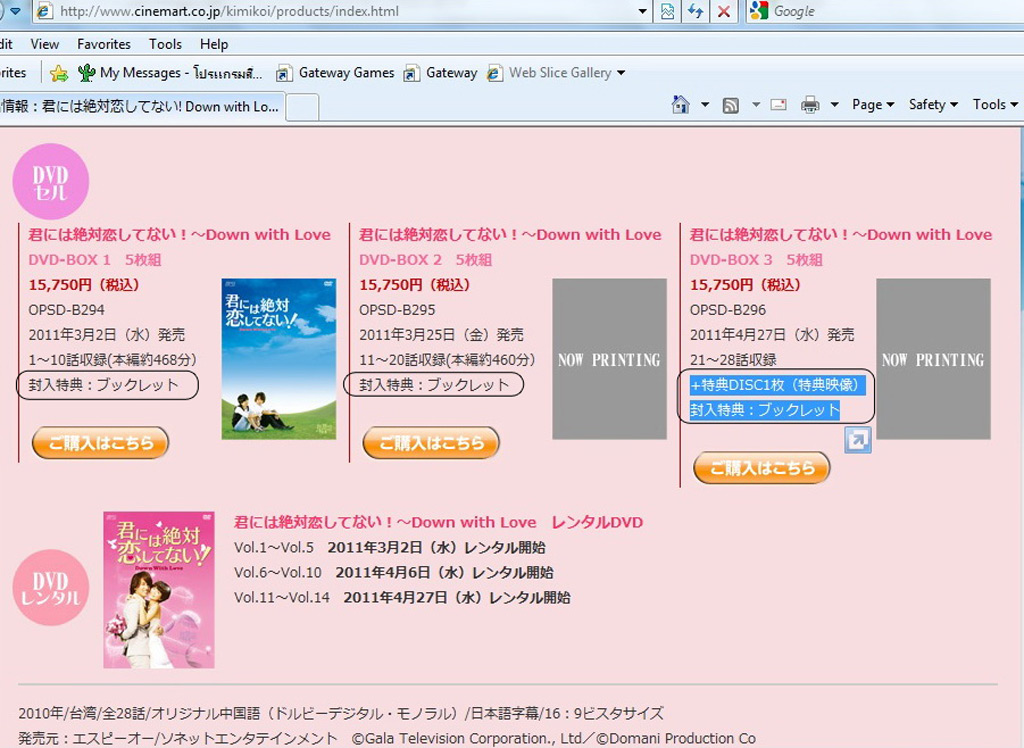Click the product code OPSD-B296
Image resolution: width=1024 pixels, height=748 pixels.
coord(728,310)
